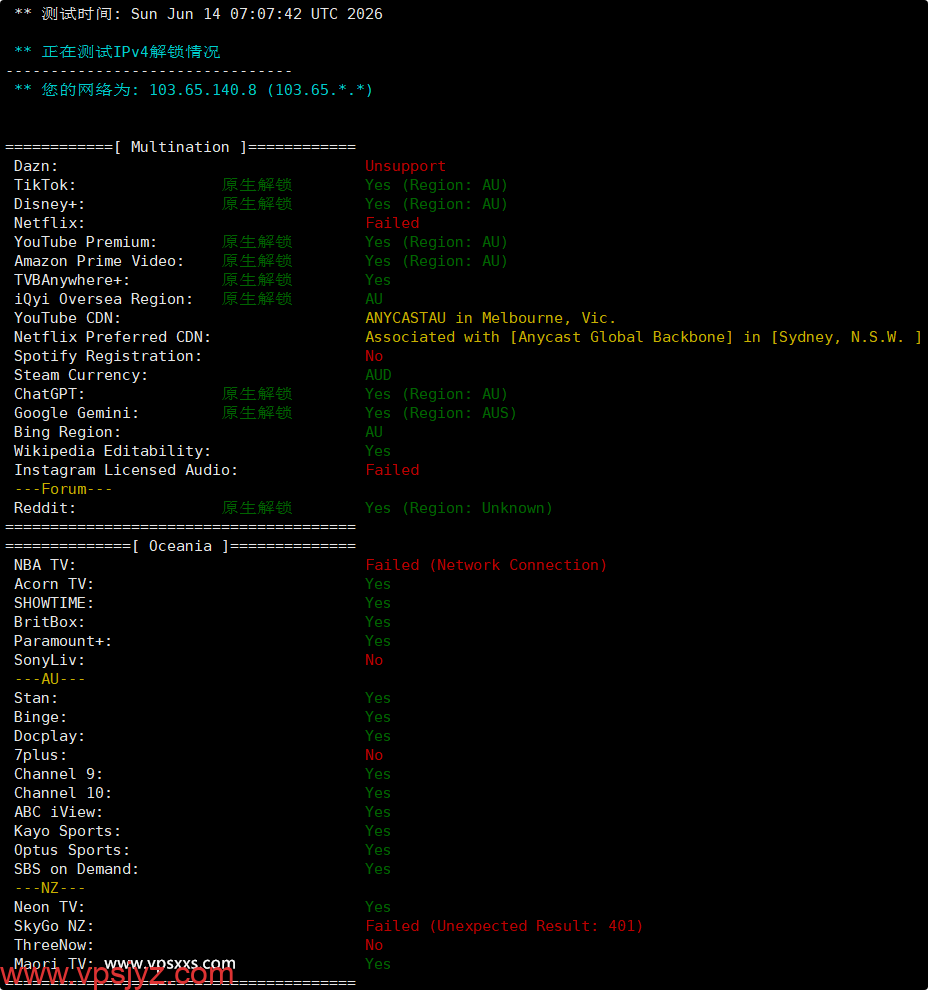Click the 'TVBAnywhere+:' label

pos(72,280)
